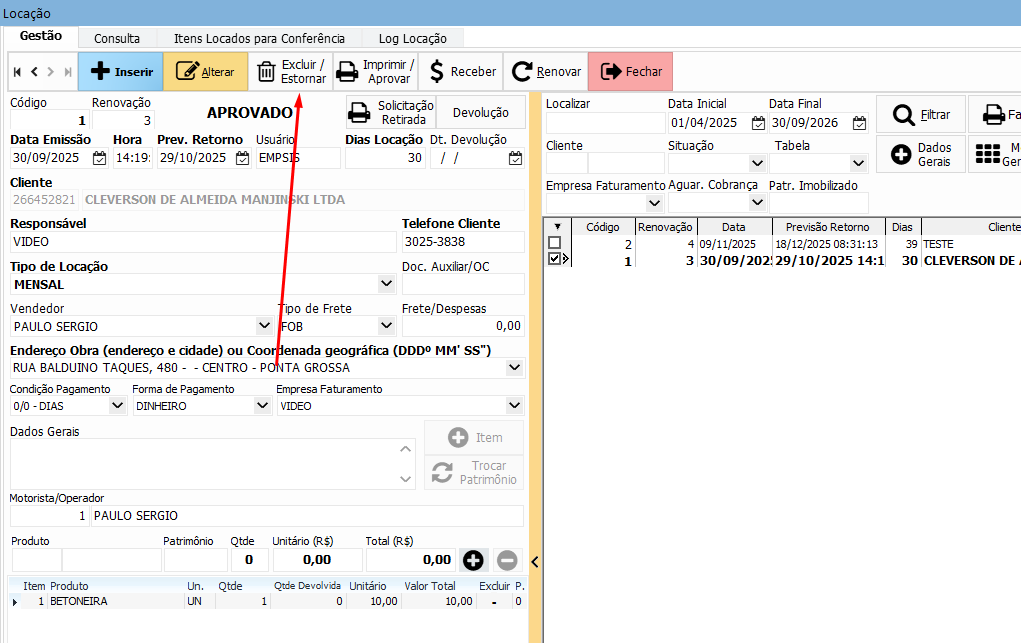Expand the Vendedor dropdown list
Screen dimensions: 1021x643
(264, 326)
